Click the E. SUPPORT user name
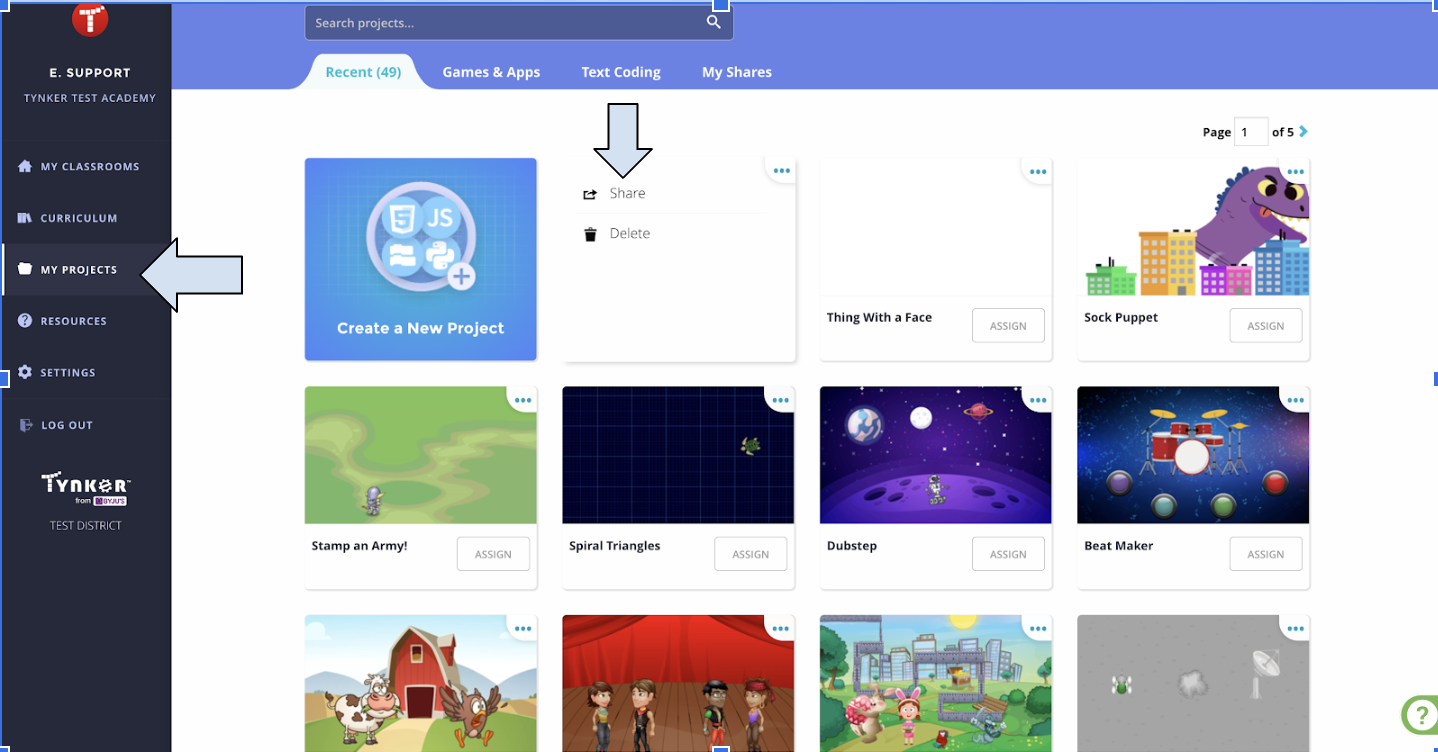The height and width of the screenshot is (752, 1438). [90, 73]
